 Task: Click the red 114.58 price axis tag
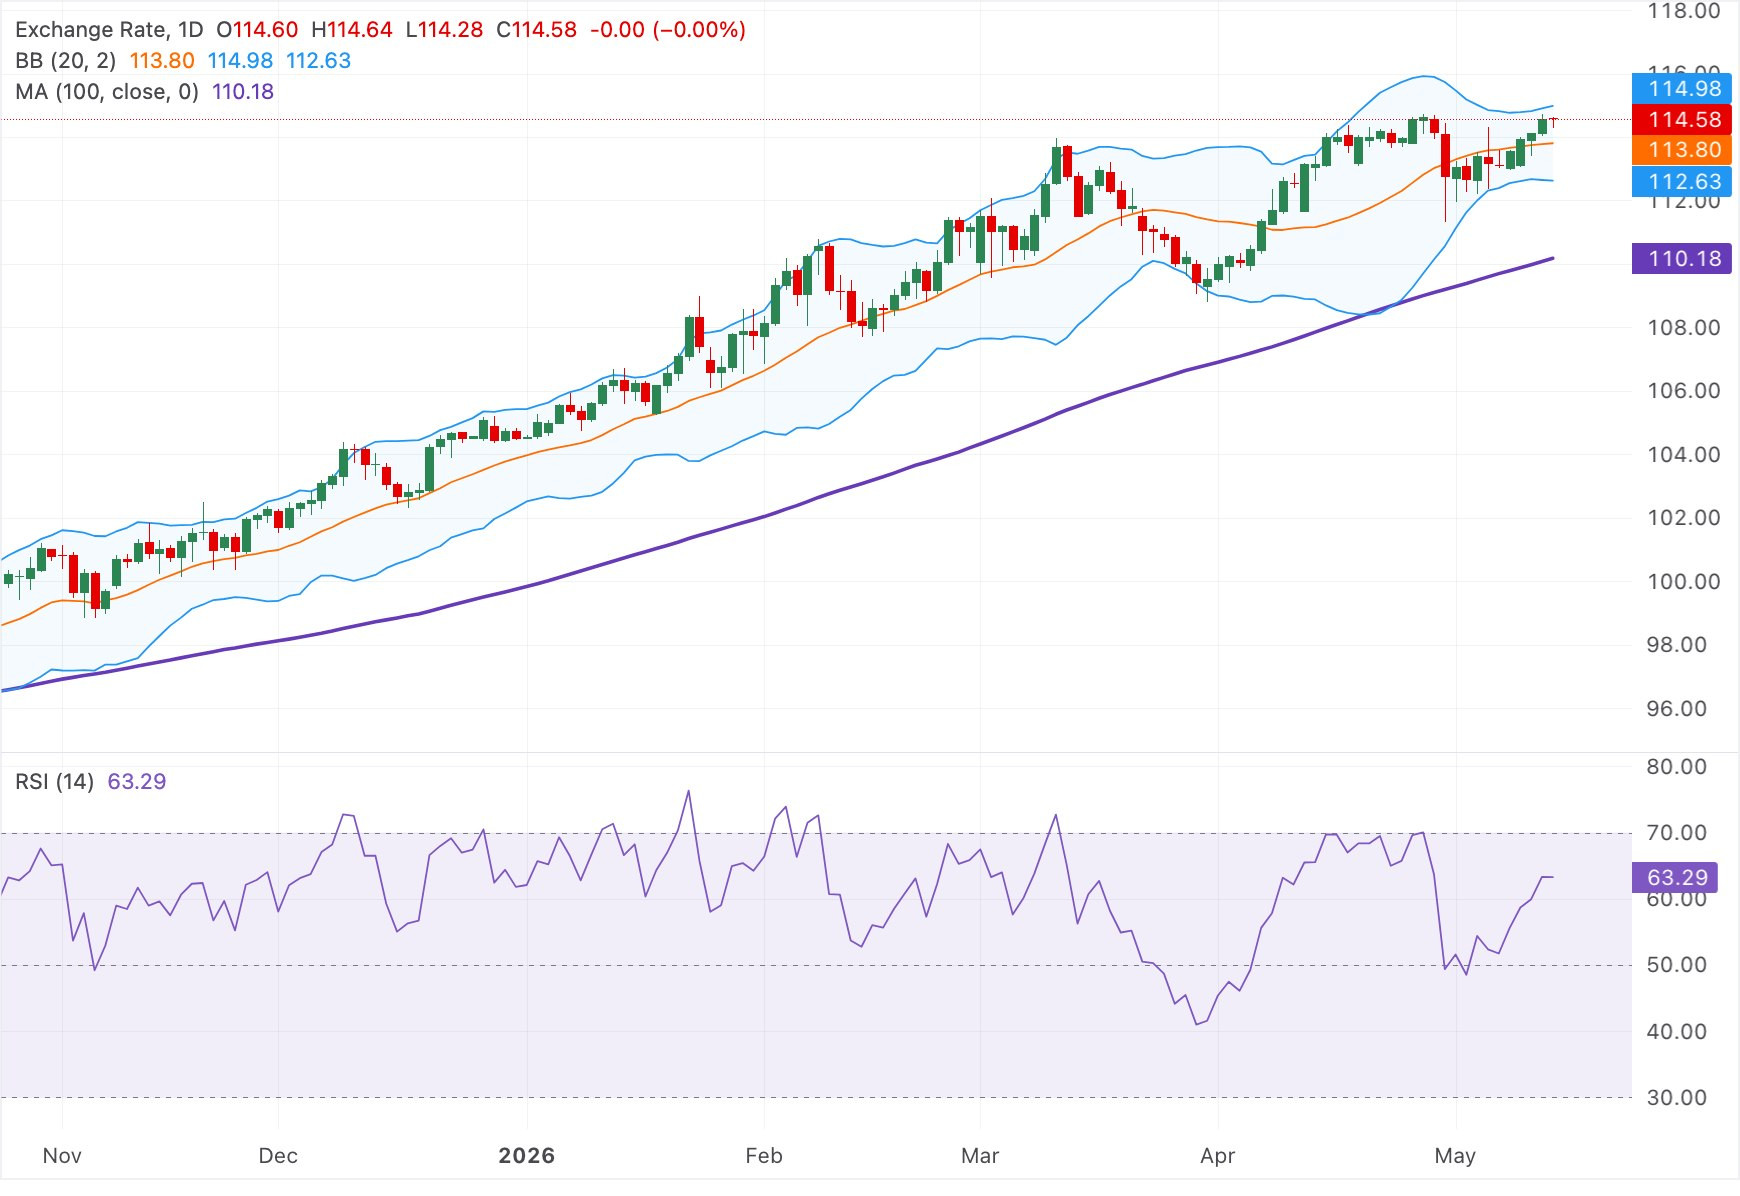click(1681, 120)
